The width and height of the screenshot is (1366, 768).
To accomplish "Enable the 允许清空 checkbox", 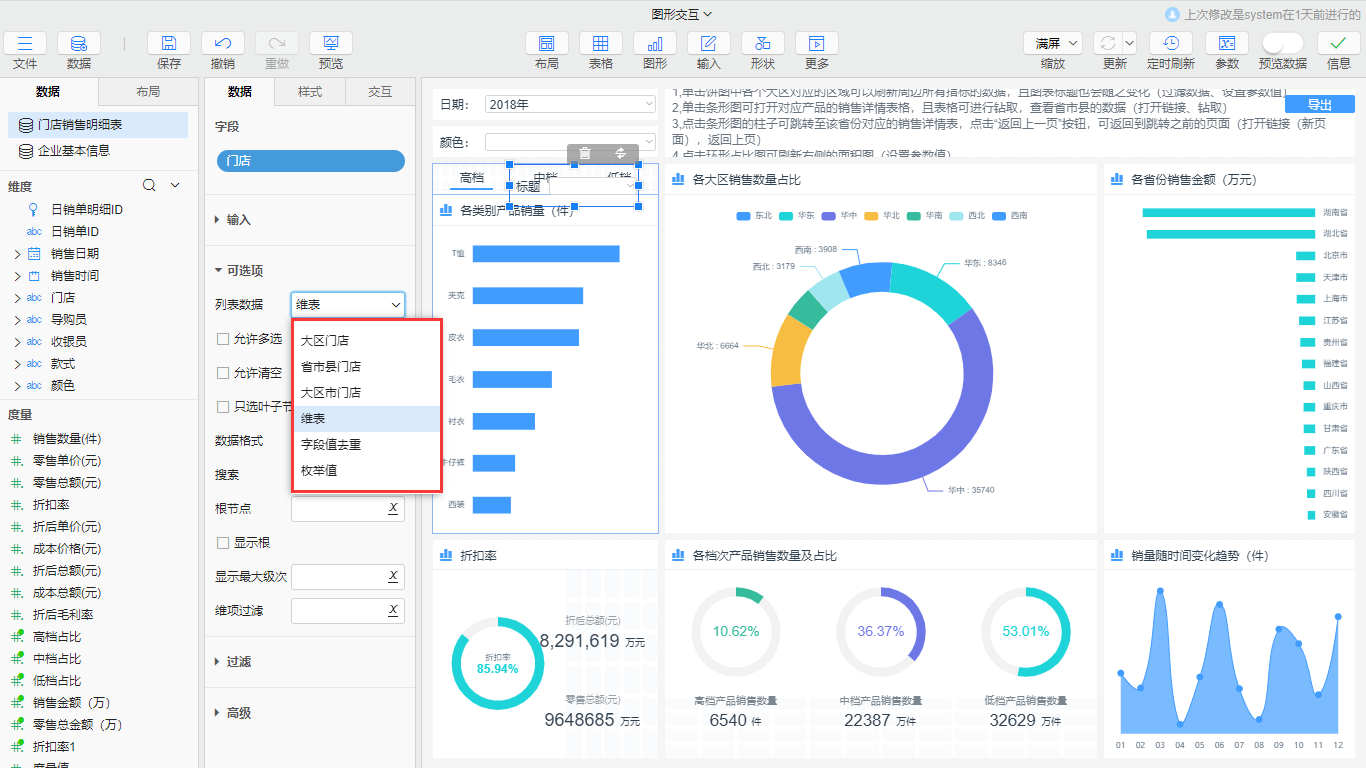I will point(223,373).
